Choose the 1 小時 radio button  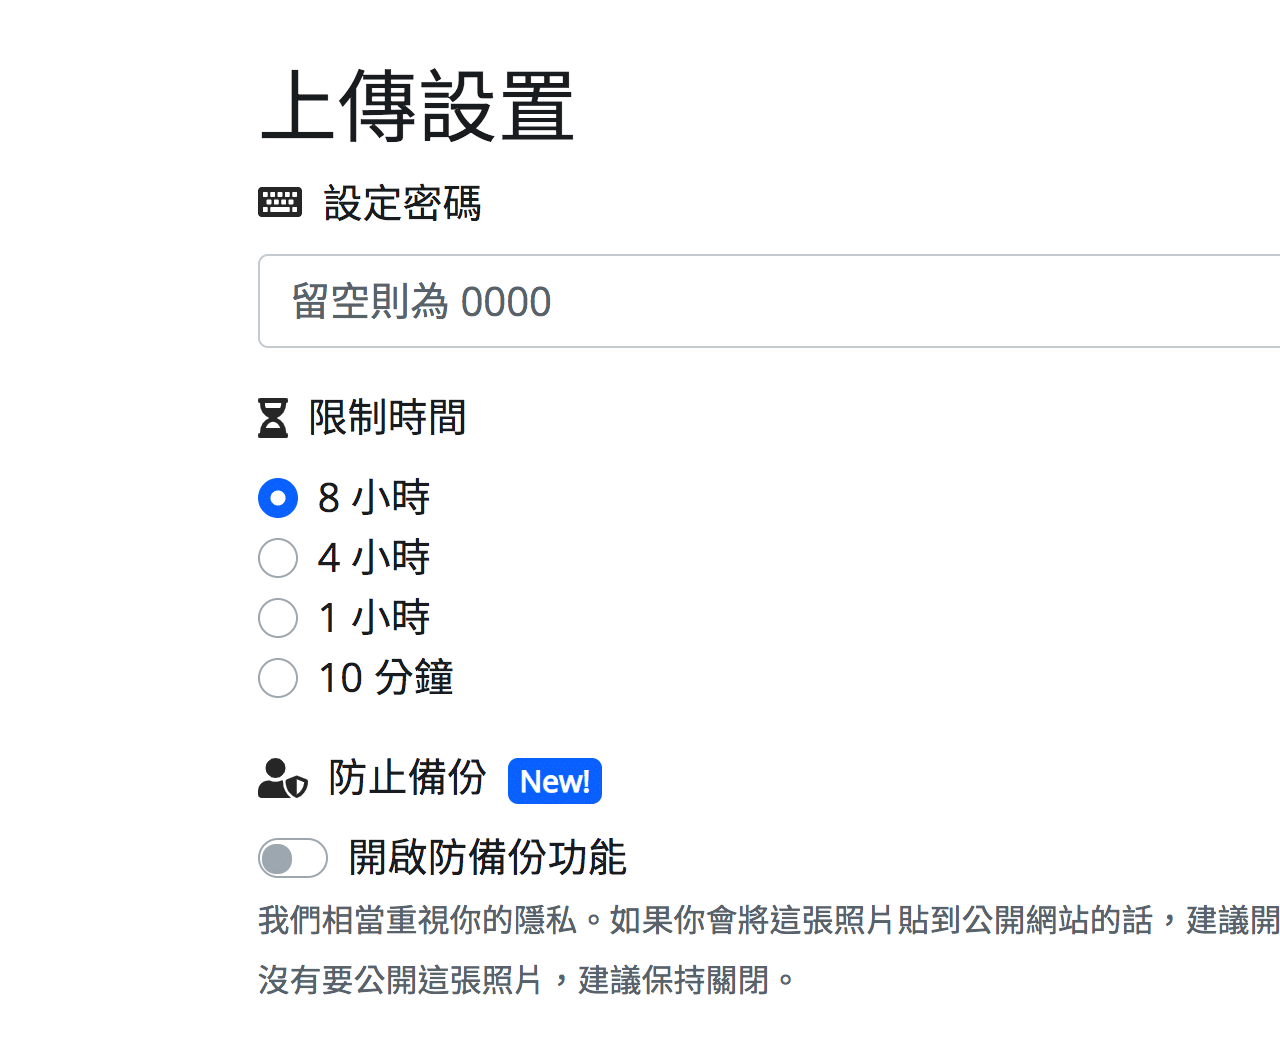(x=278, y=618)
